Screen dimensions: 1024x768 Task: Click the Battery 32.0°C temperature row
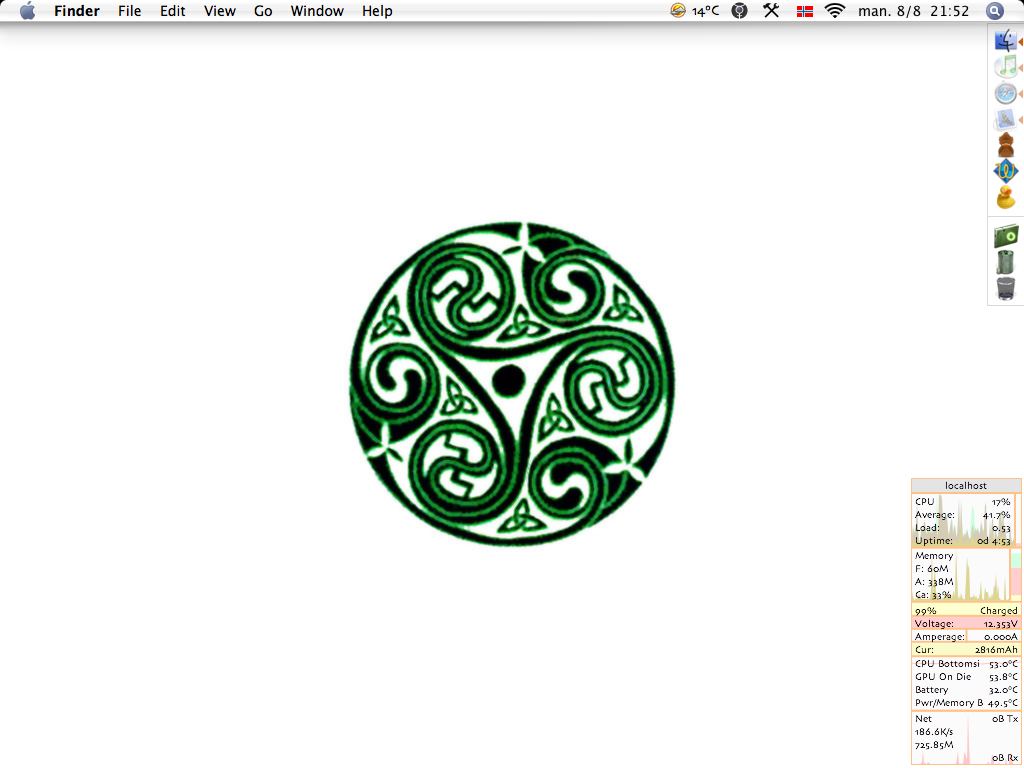966,690
